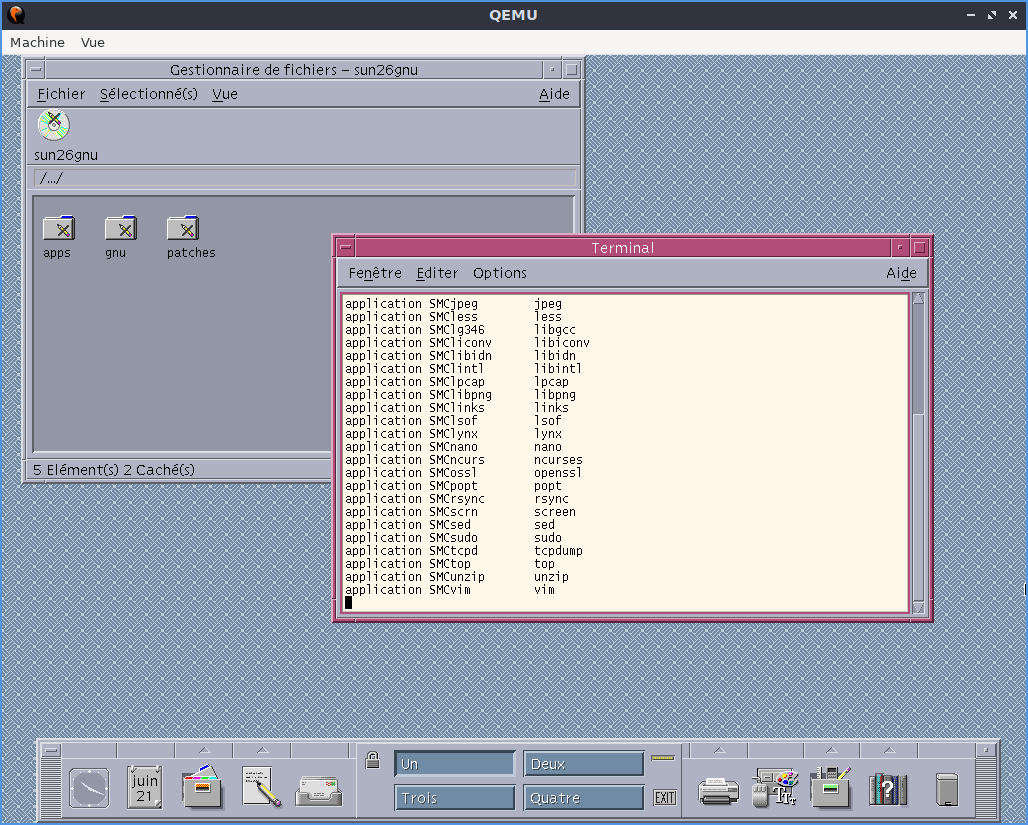Open the Application Manager icon
Viewport: 1028px width, 825px height.
pyautogui.click(x=831, y=786)
